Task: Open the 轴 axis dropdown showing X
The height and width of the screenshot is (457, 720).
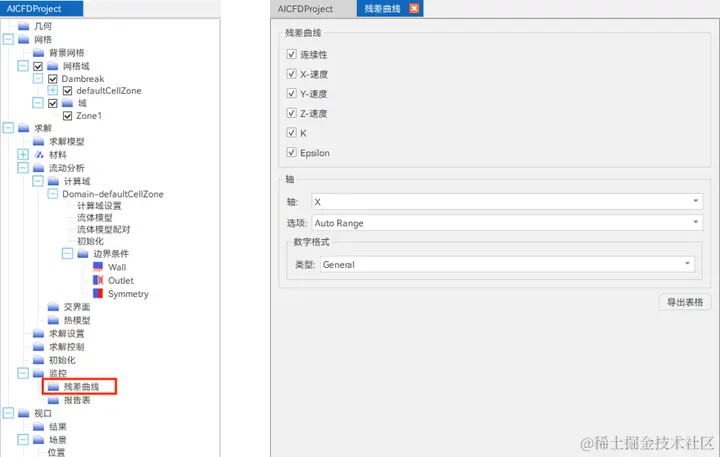Action: point(507,201)
